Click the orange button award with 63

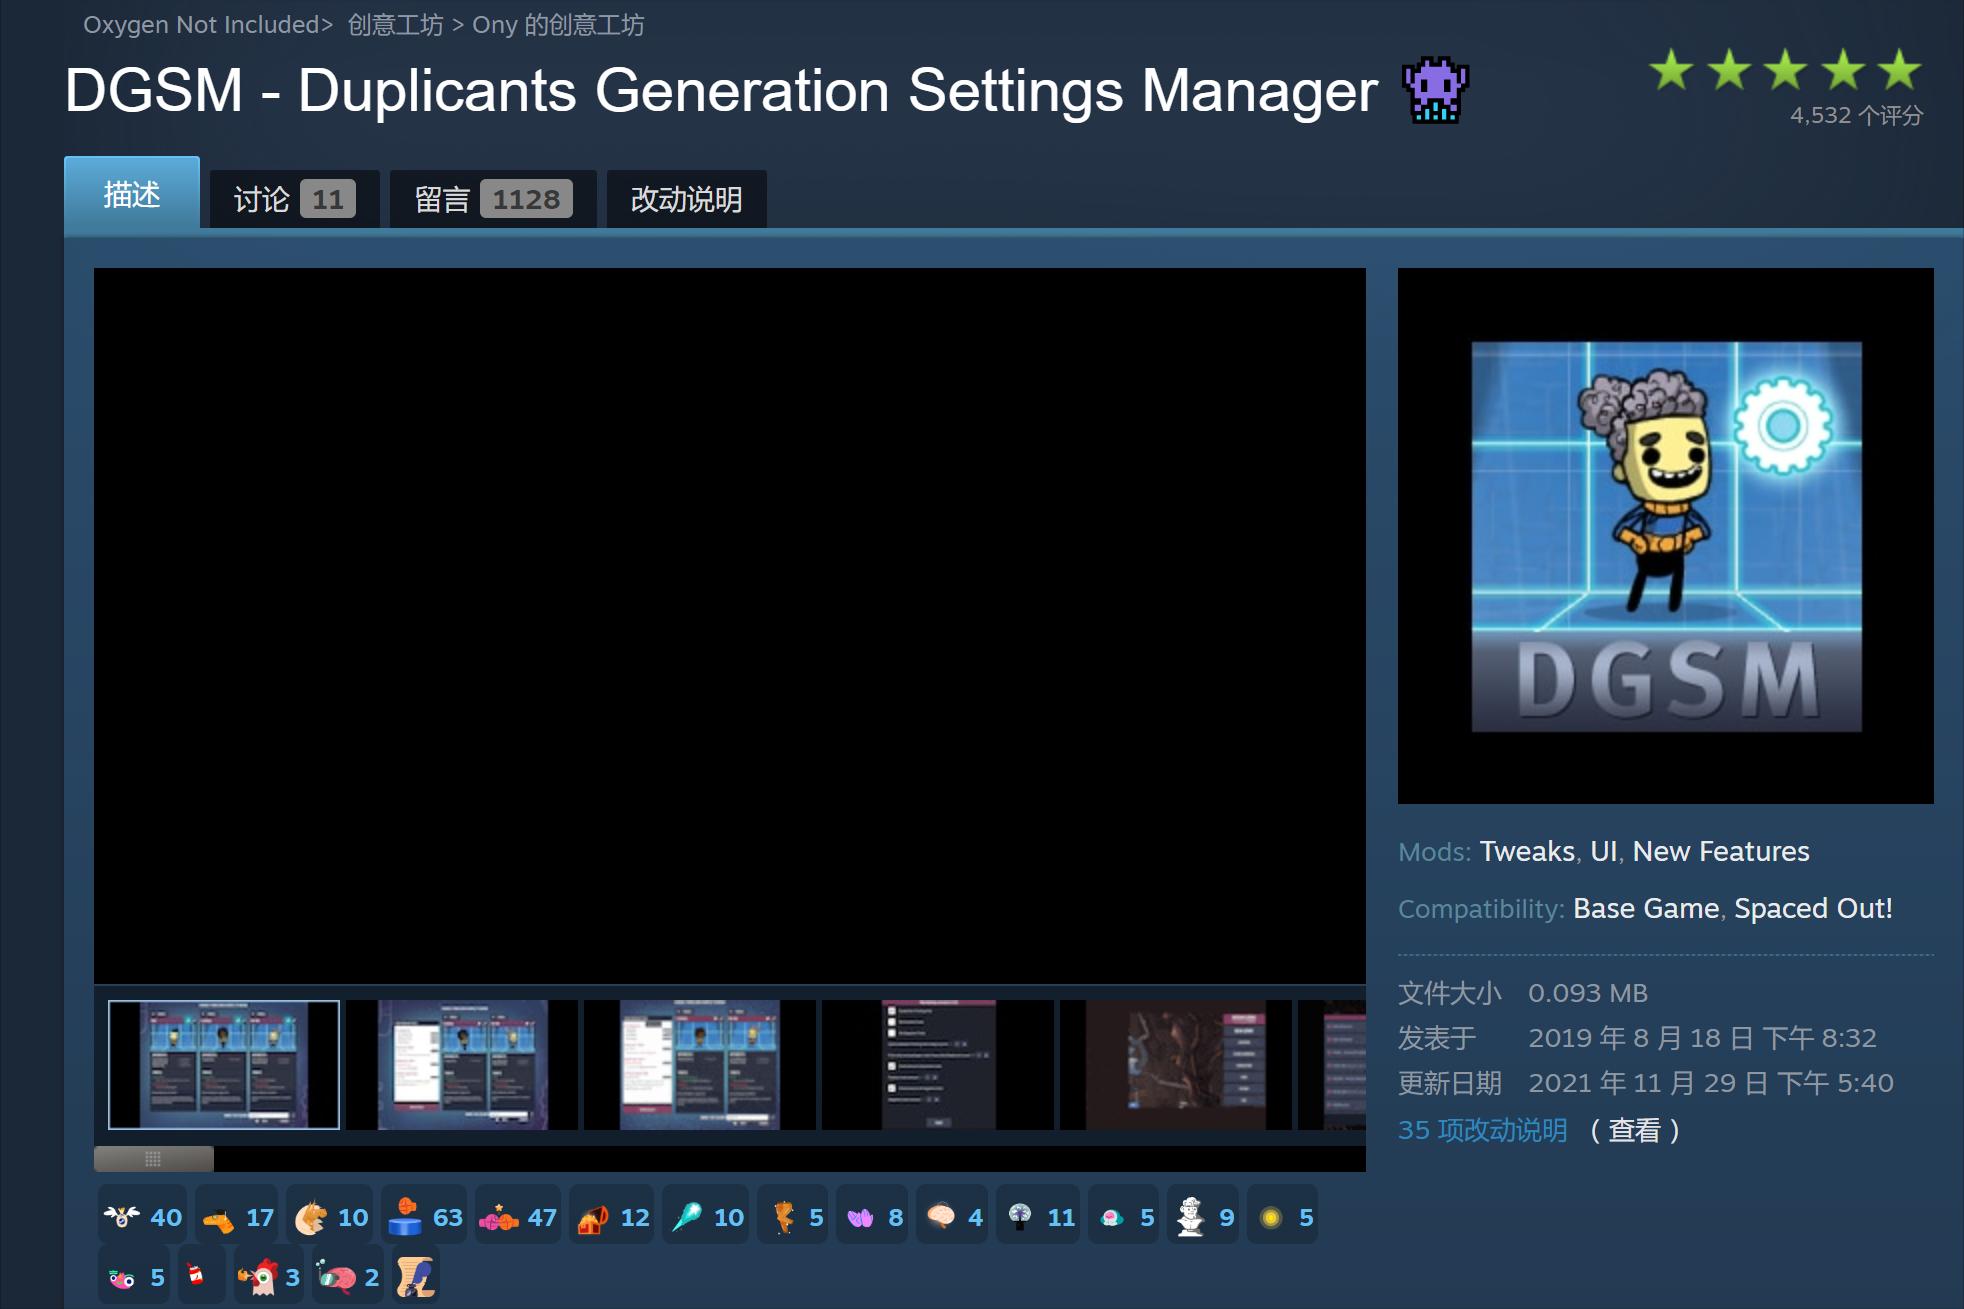406,1217
